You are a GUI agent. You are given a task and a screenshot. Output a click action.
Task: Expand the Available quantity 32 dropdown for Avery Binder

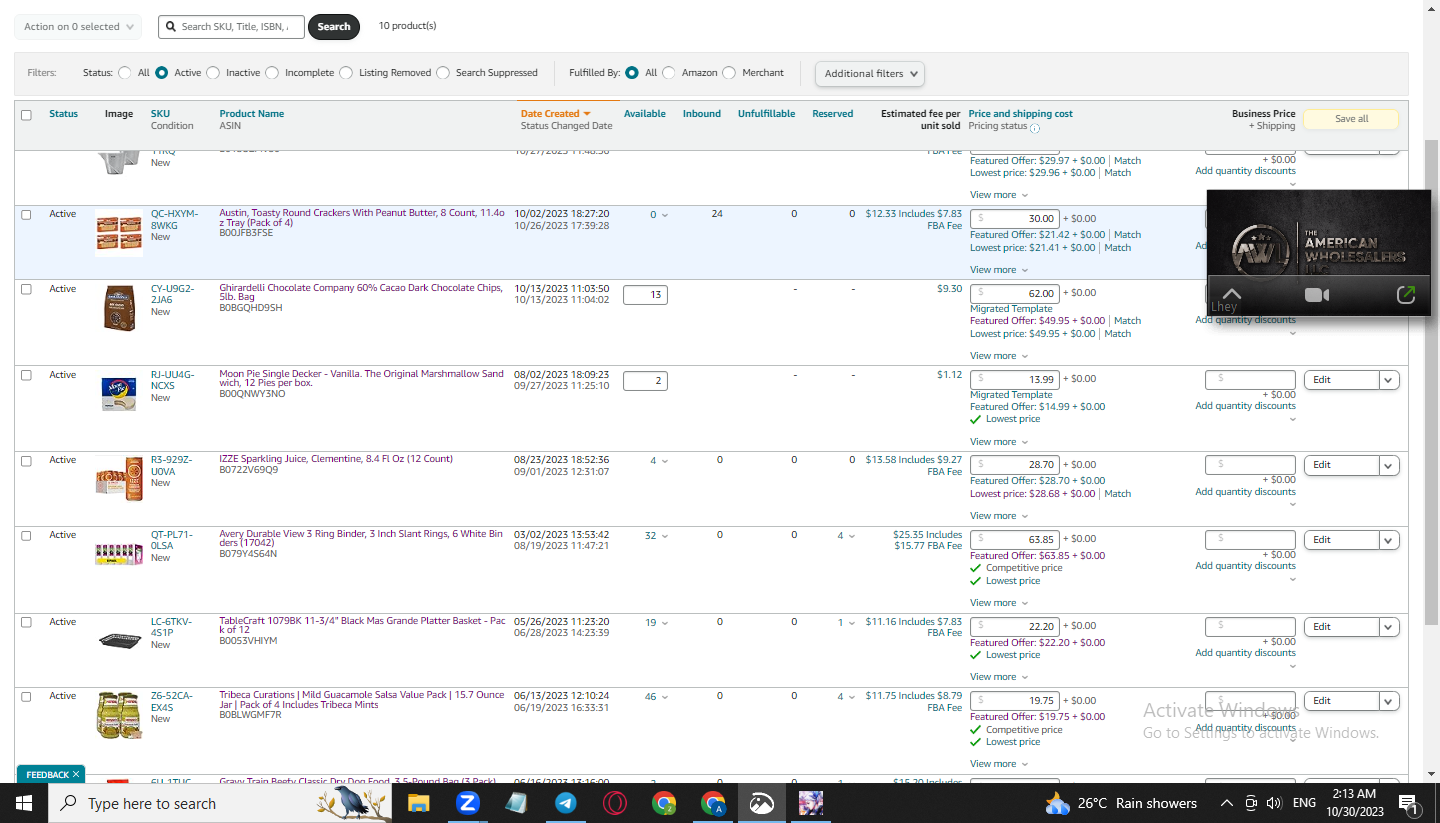click(x=656, y=536)
